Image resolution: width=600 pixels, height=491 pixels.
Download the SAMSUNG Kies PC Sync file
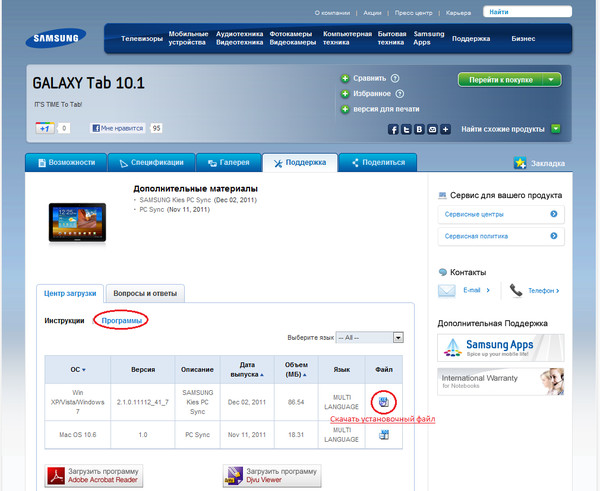[384, 402]
